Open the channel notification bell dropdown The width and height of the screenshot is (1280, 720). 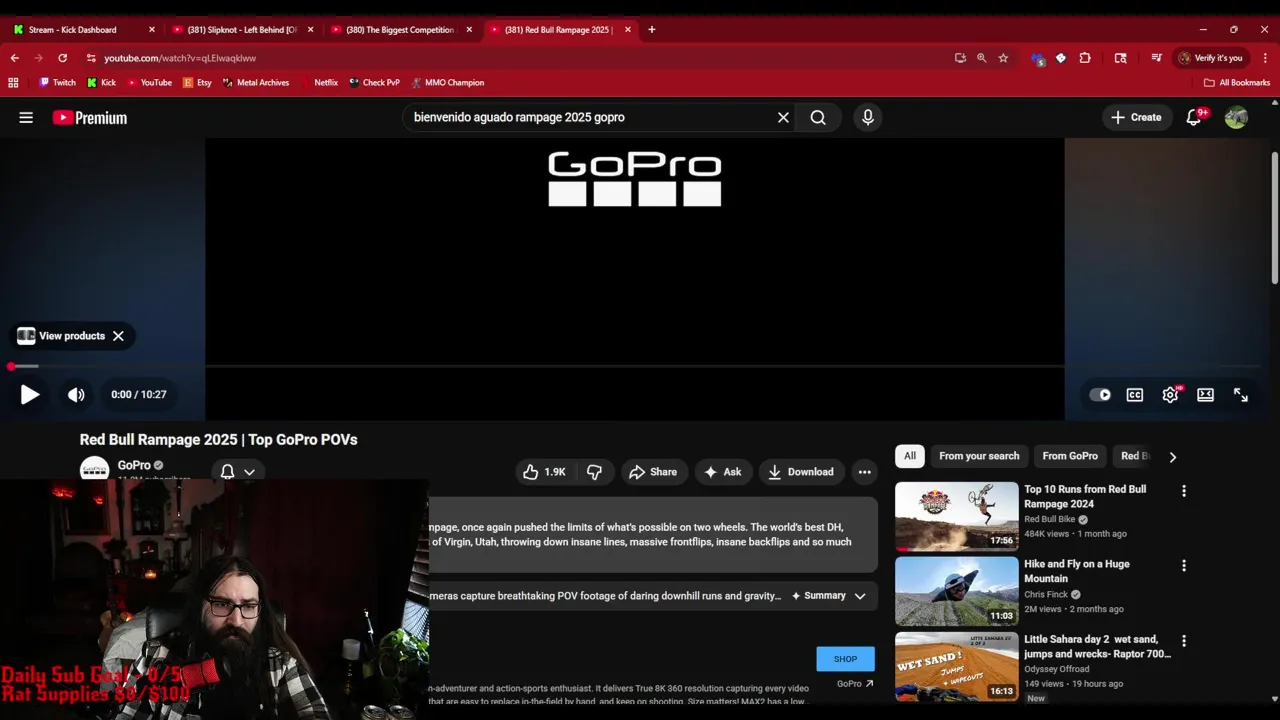[238, 472]
